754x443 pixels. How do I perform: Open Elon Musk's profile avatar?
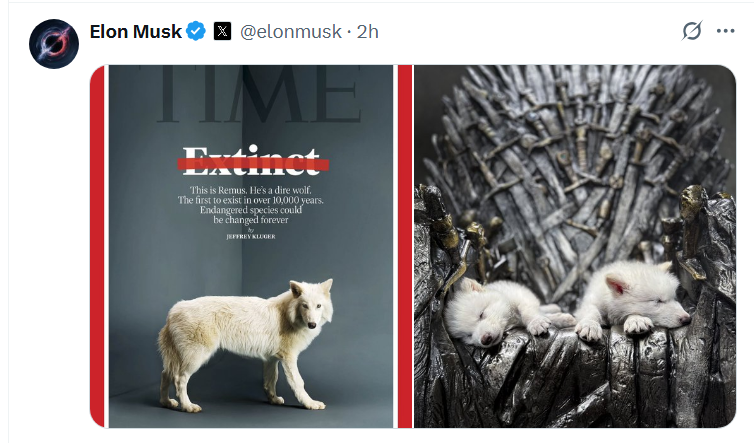(54, 44)
